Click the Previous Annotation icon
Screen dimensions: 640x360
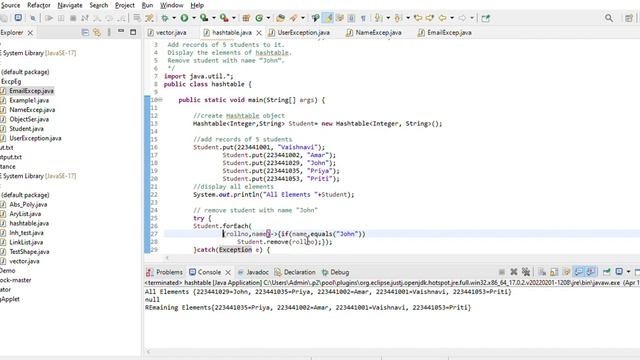[x=398, y=18]
